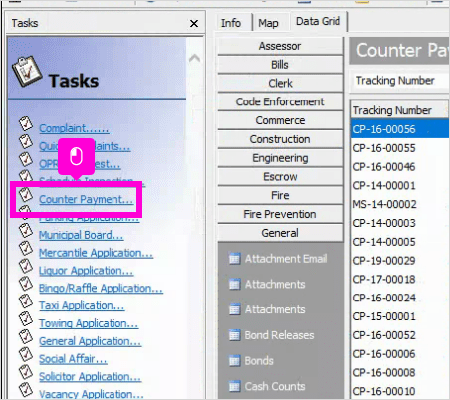Viewport: 450px width, 400px height.
Task: Expand the Code Enforcement category bar
Action: (280, 102)
